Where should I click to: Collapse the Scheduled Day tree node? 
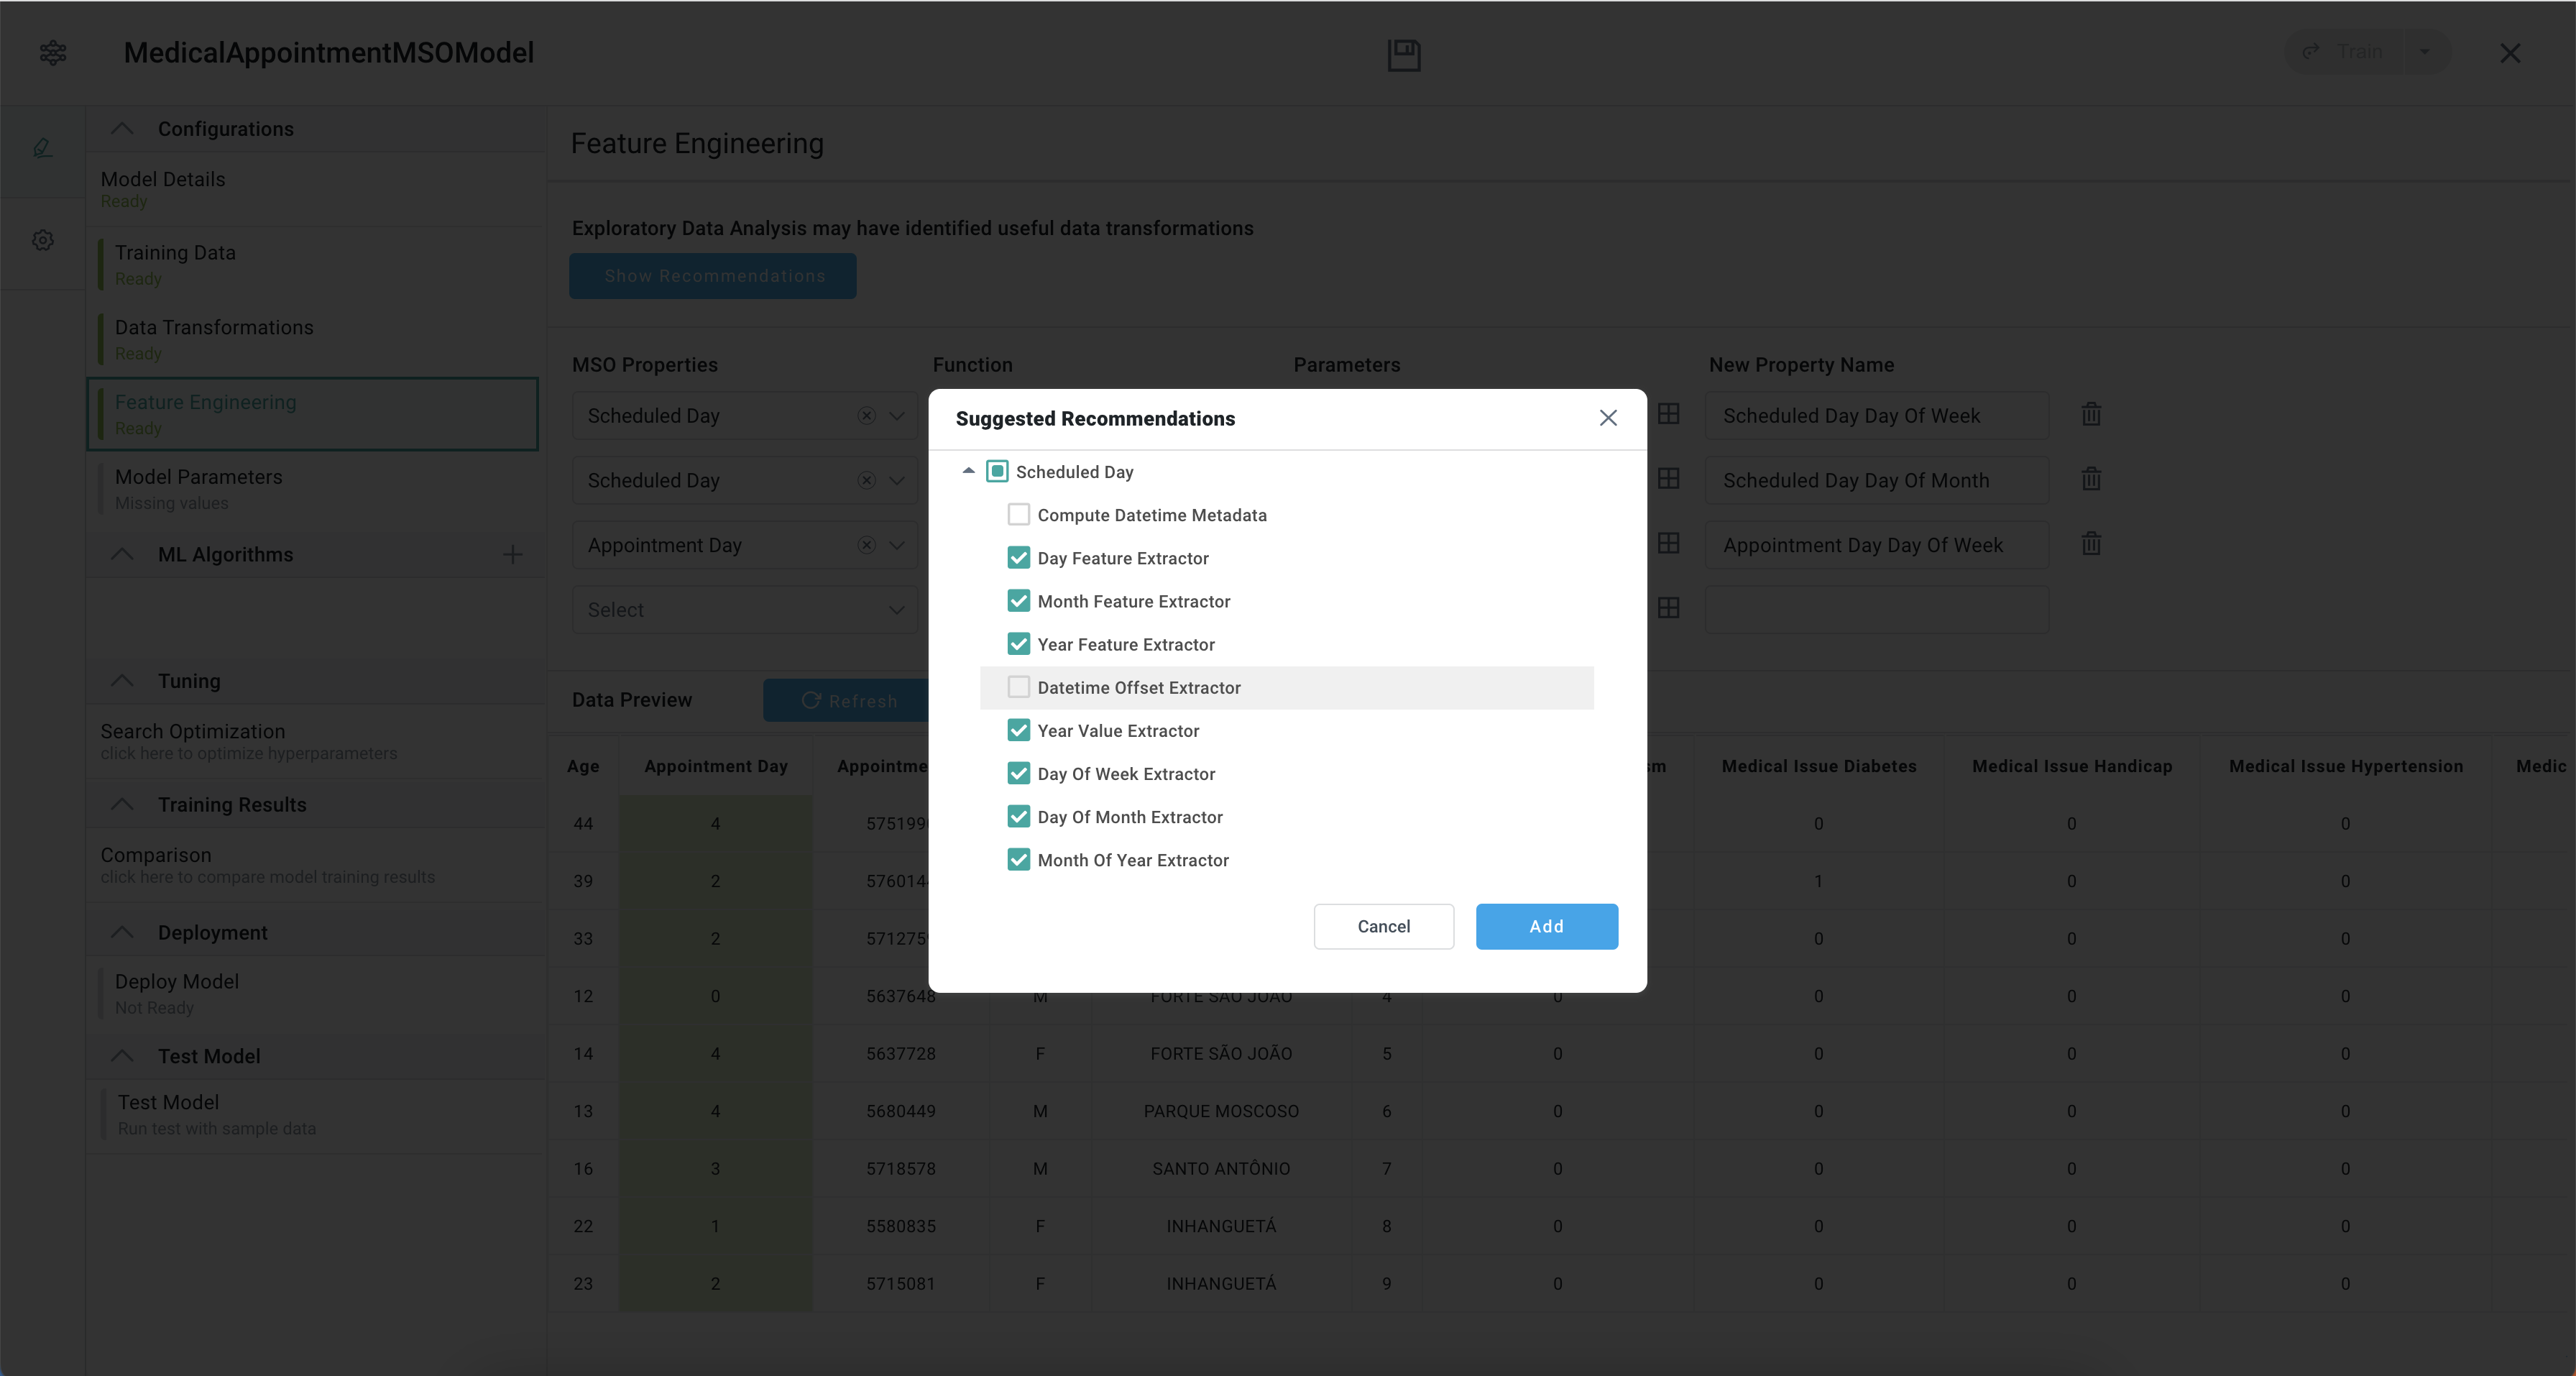point(967,471)
